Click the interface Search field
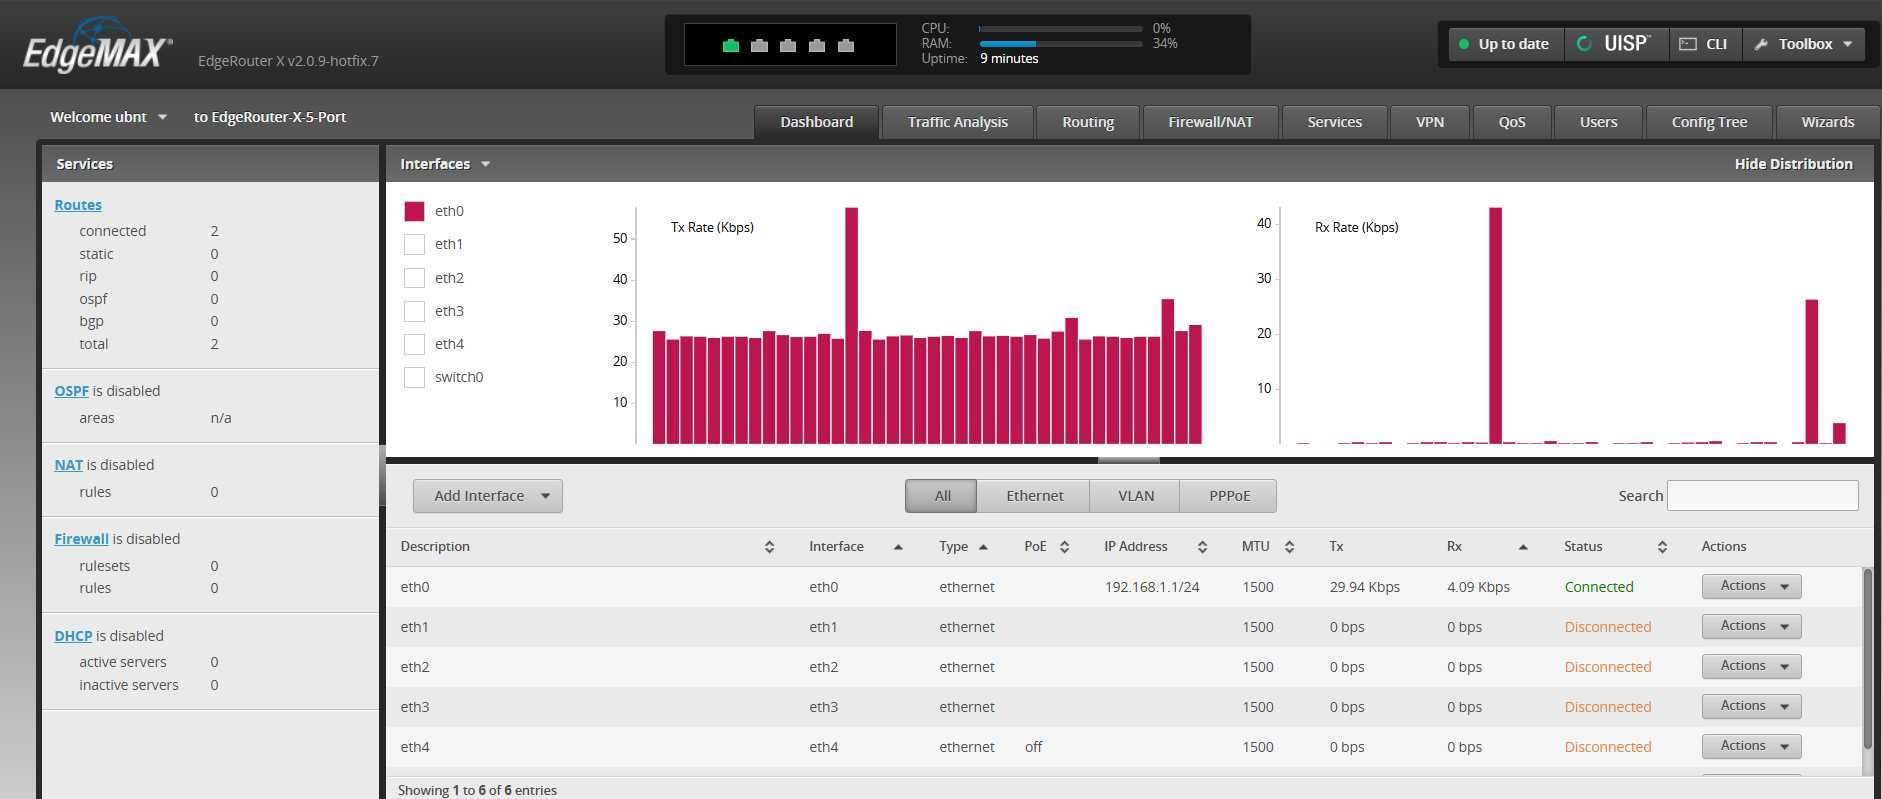Image resolution: width=1882 pixels, height=799 pixels. tap(1762, 496)
